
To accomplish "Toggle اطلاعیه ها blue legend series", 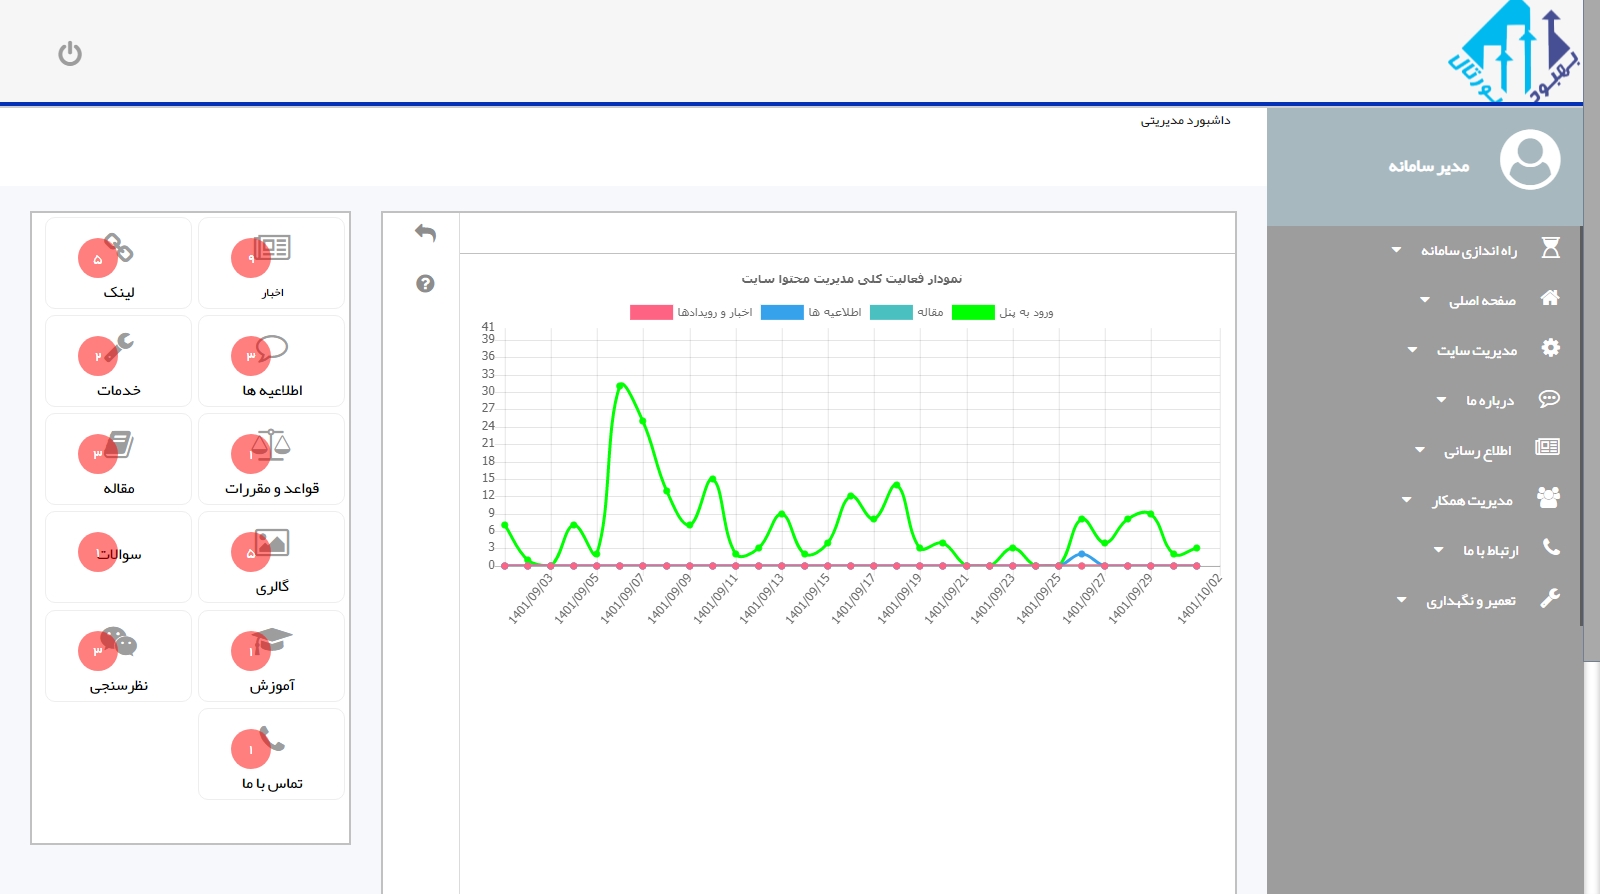I will (782, 313).
